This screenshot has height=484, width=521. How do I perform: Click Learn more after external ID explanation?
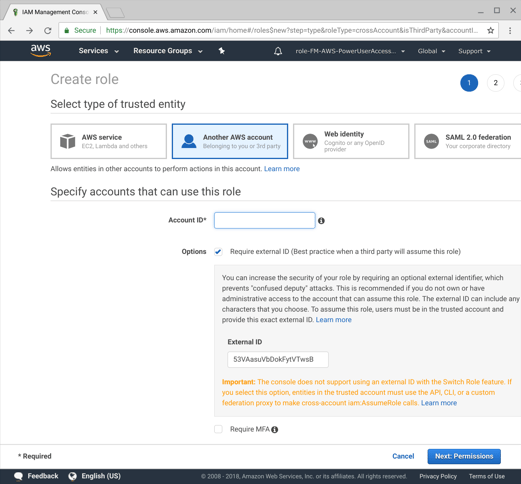[333, 320]
